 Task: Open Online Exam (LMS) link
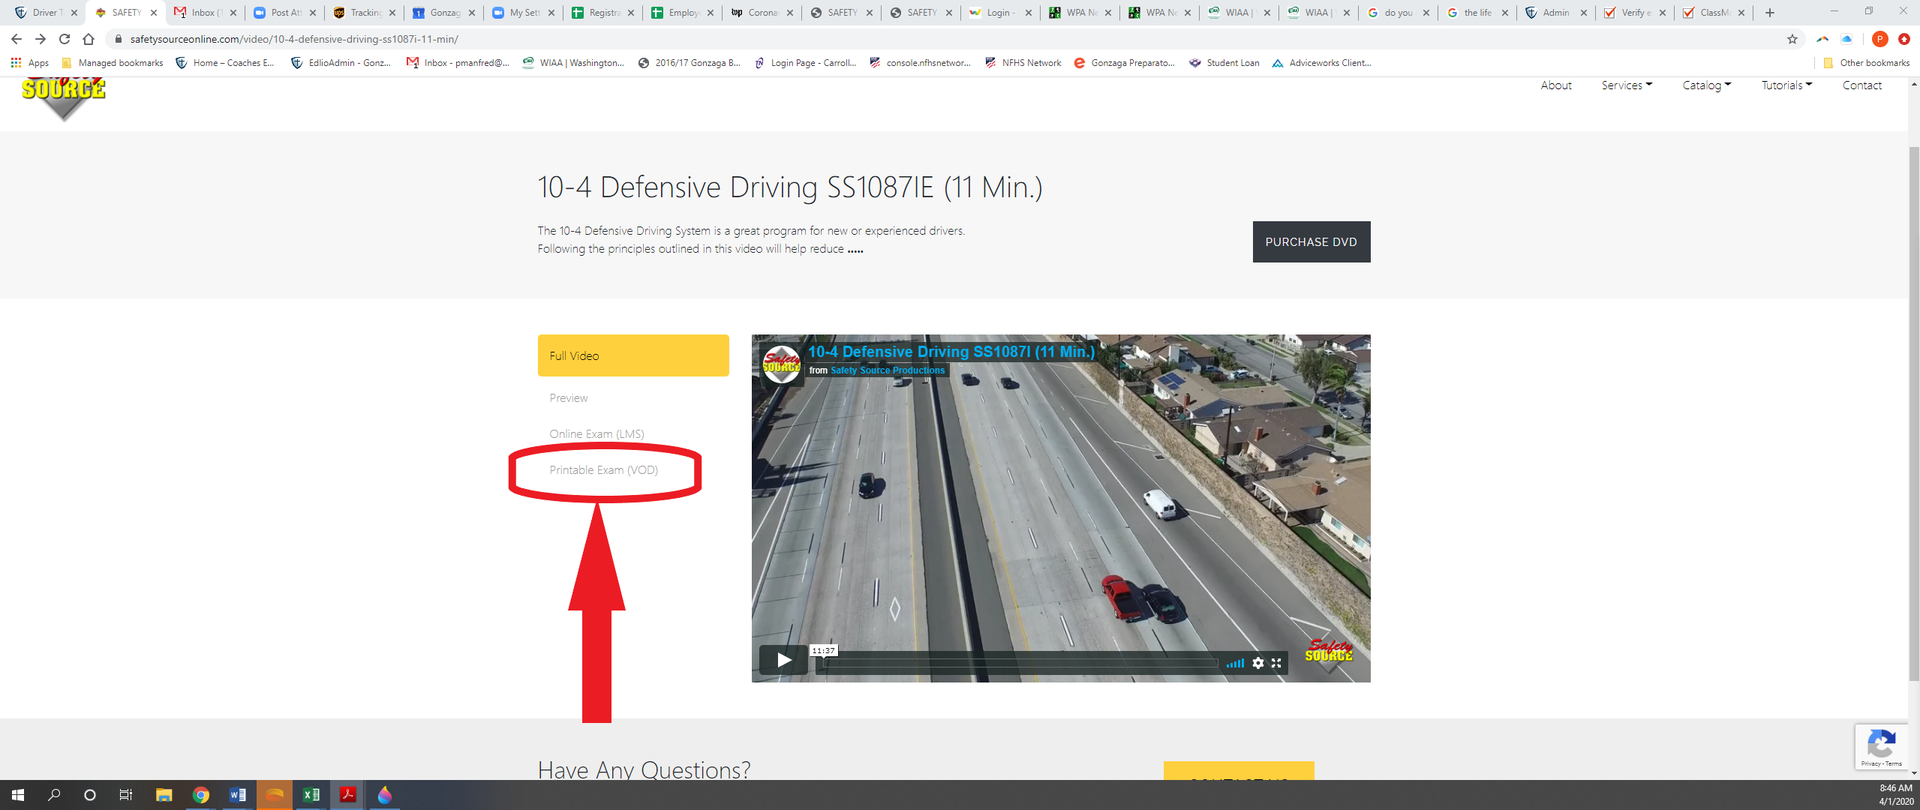[596, 434]
